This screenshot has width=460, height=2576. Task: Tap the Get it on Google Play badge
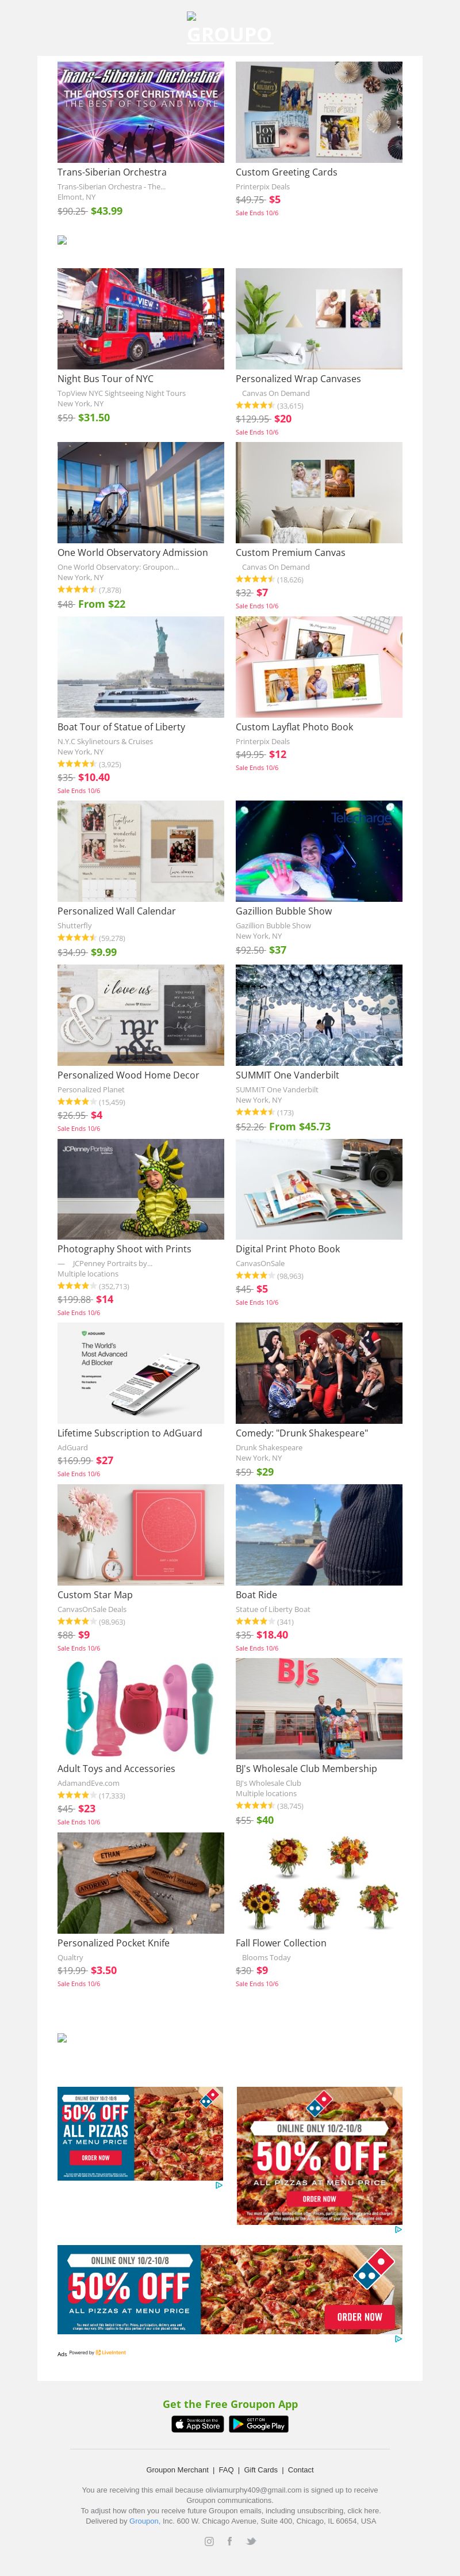pos(259,2423)
